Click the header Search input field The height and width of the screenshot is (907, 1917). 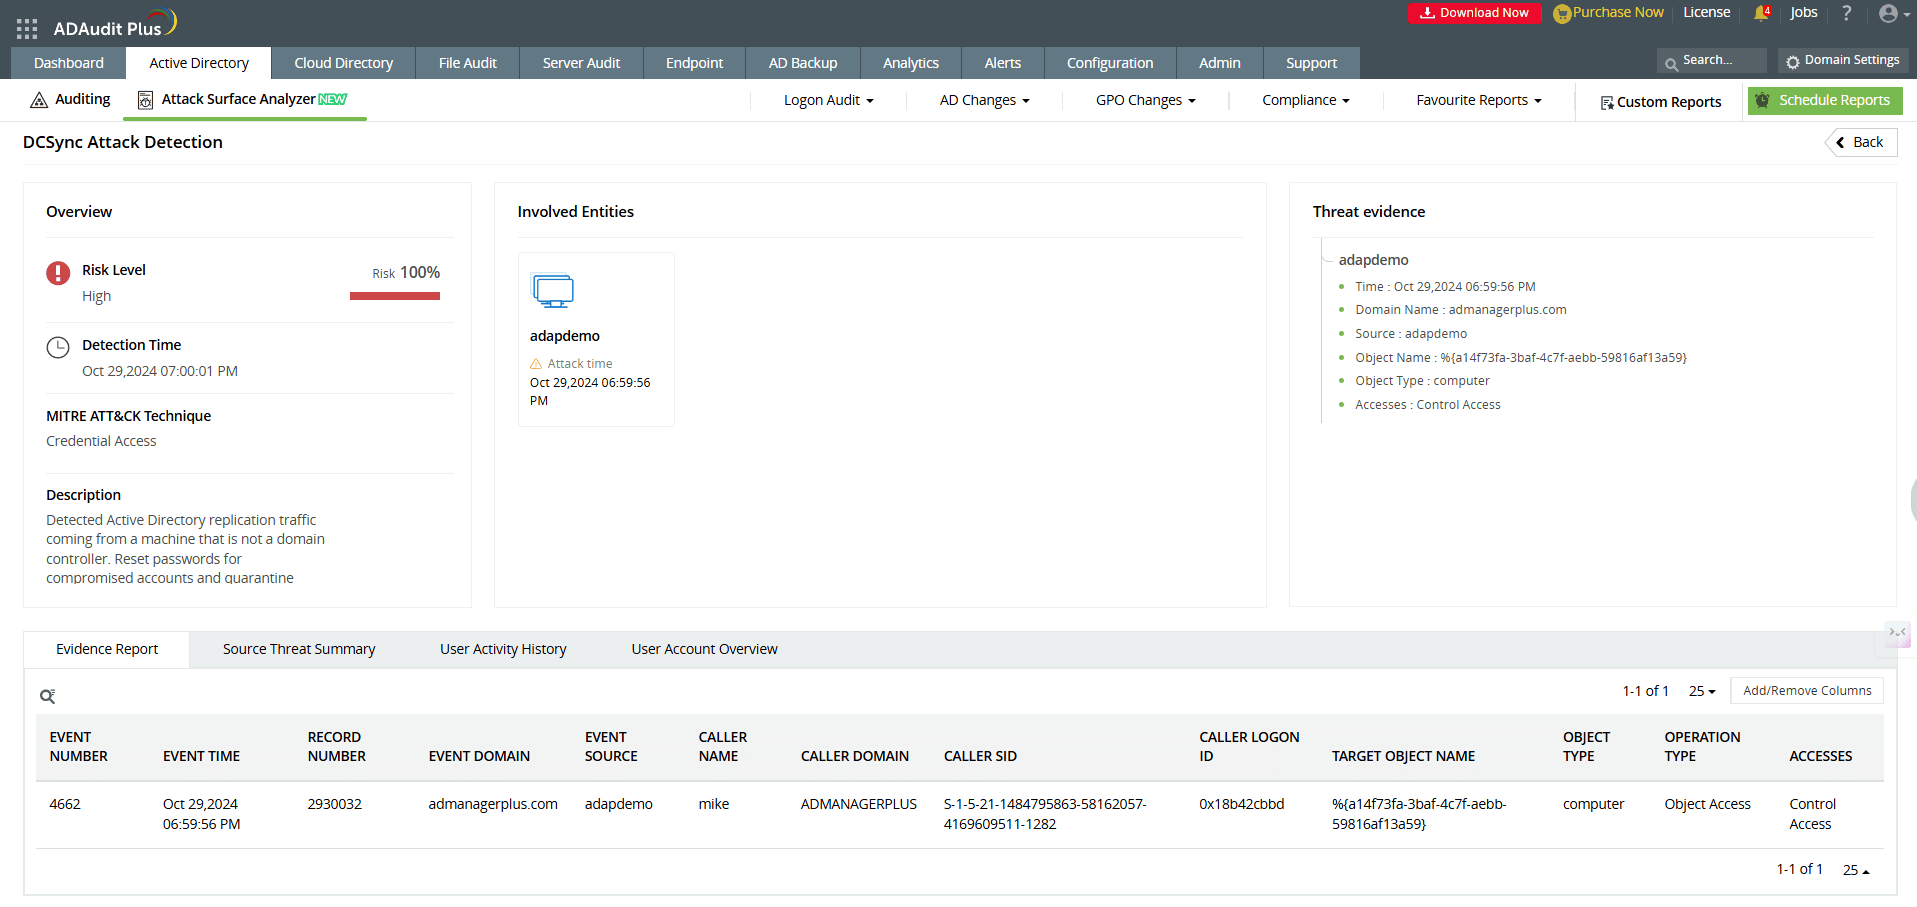tap(1712, 61)
